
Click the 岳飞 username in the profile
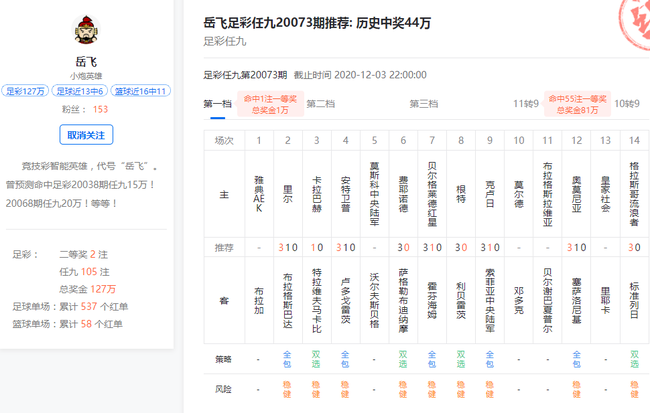(86, 62)
